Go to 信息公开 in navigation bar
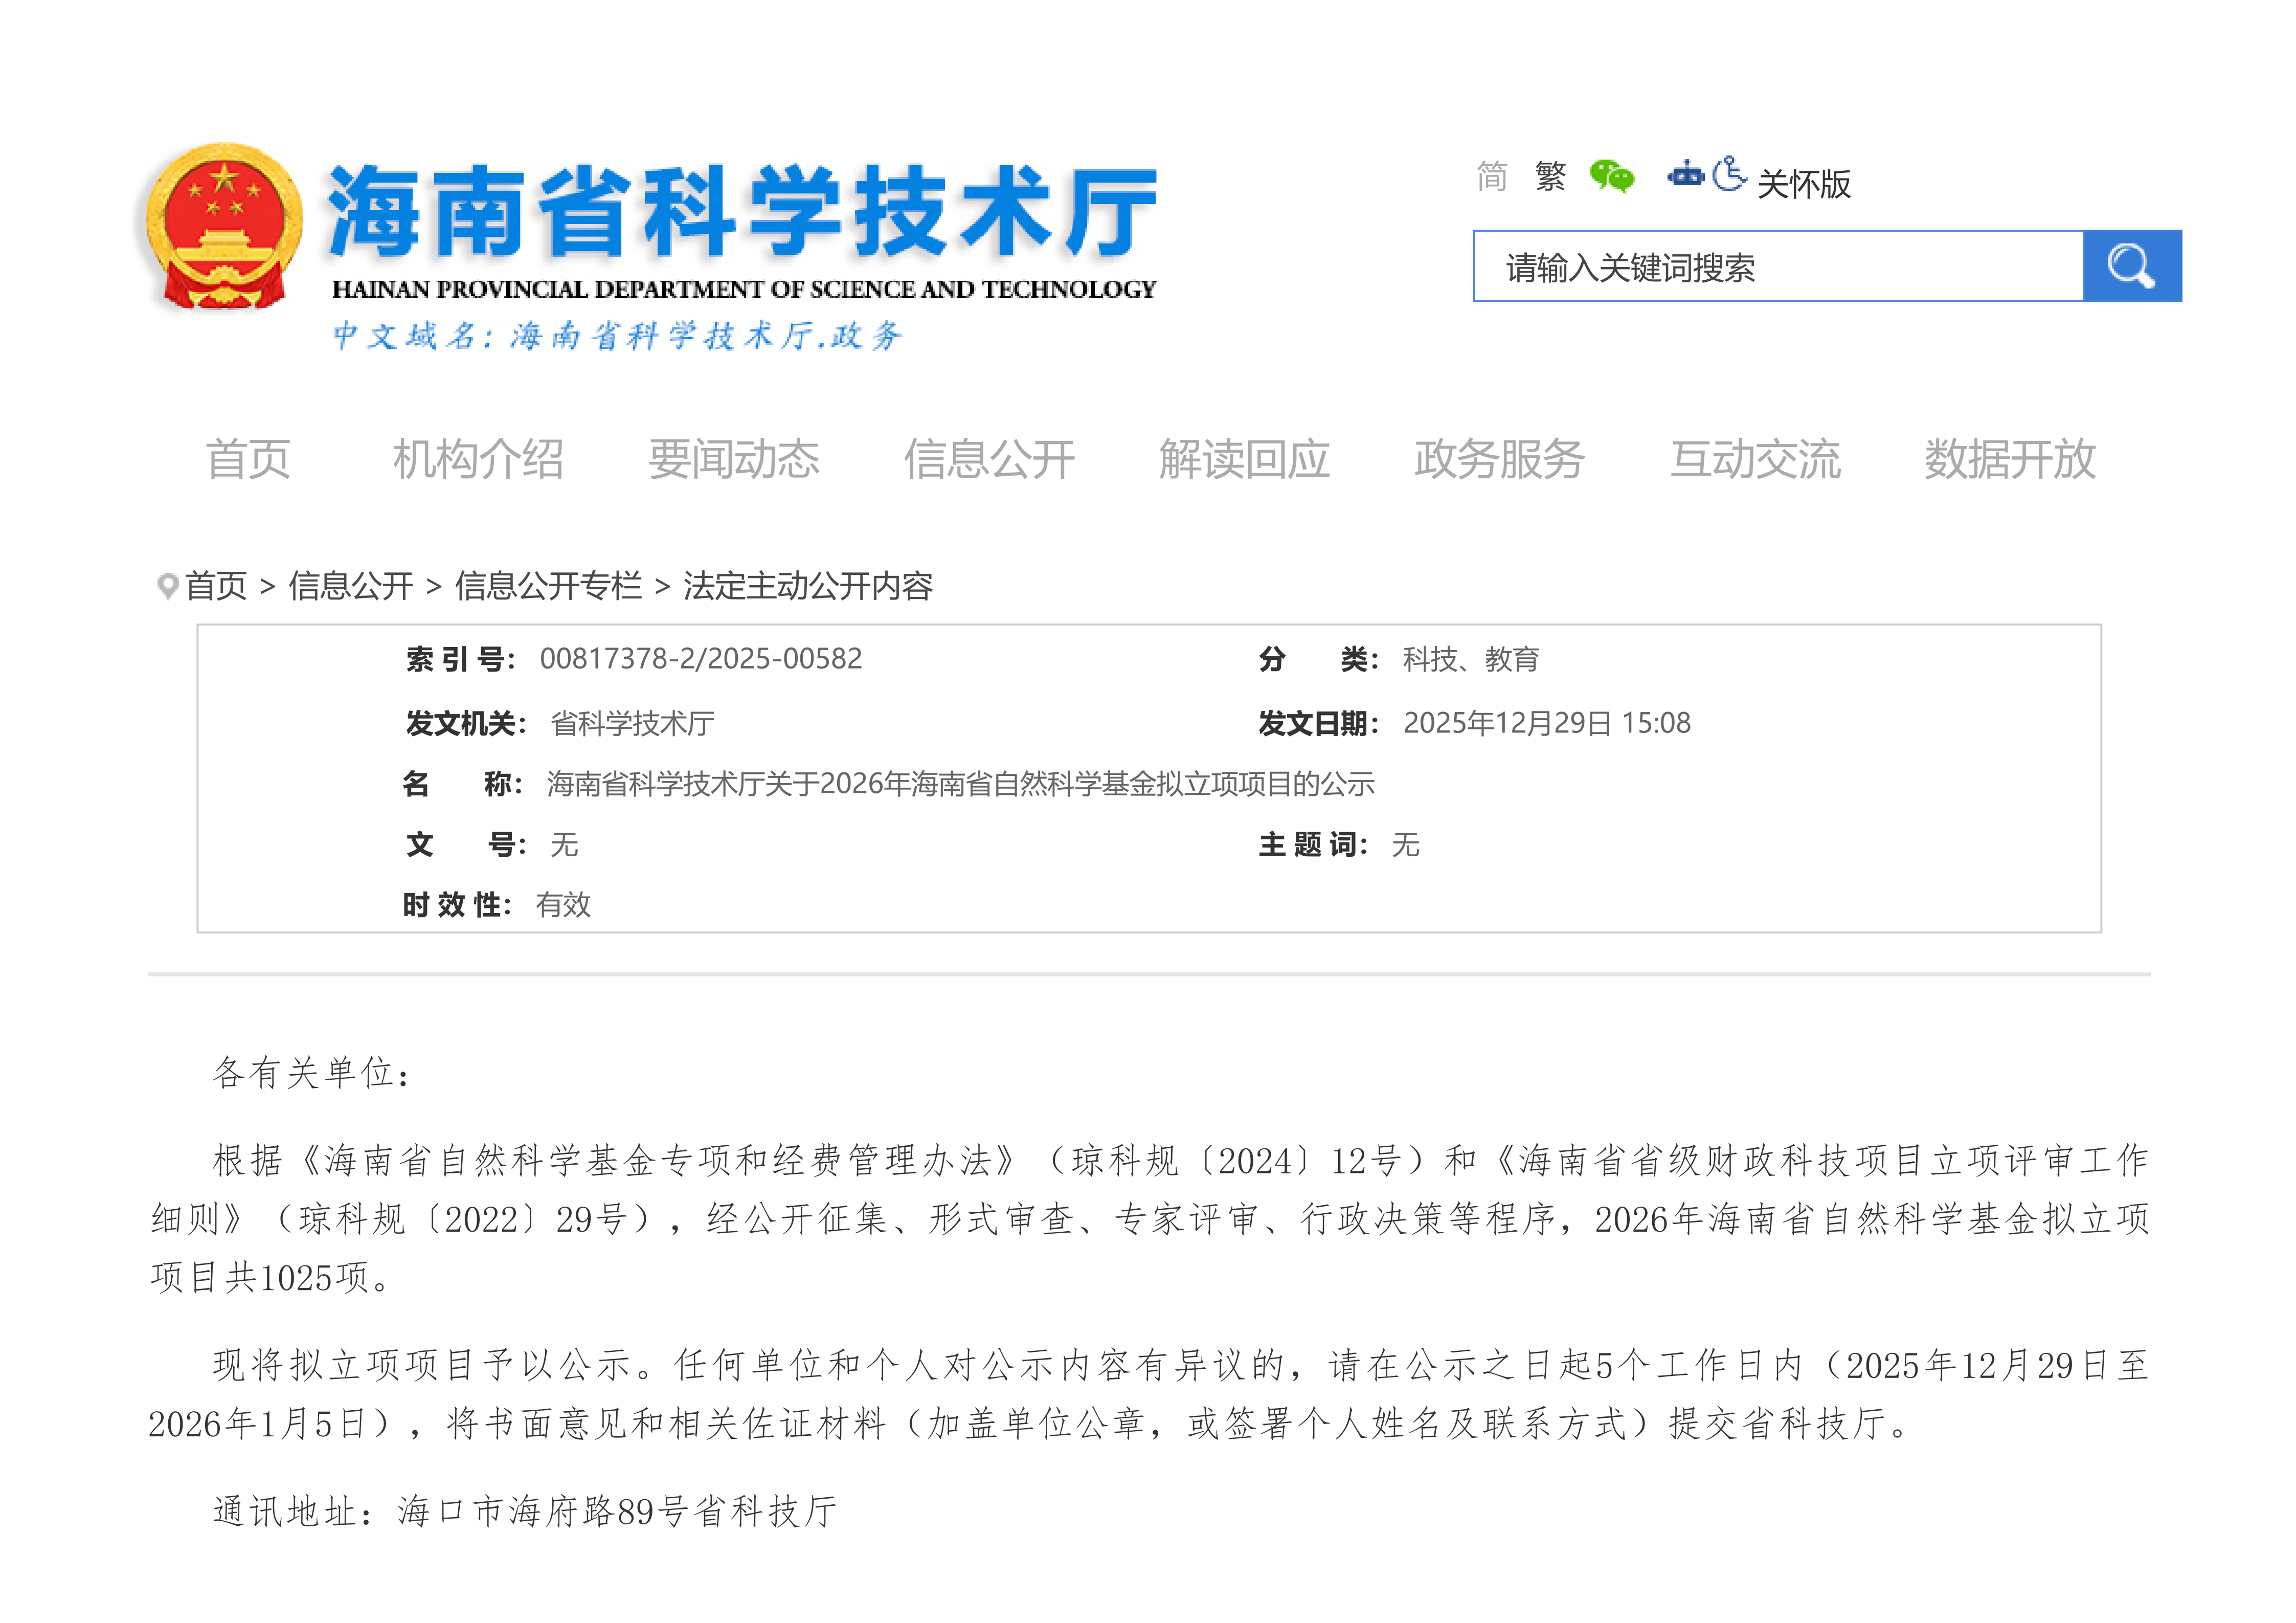Viewport: 2296px width, 1623px height. (988, 459)
